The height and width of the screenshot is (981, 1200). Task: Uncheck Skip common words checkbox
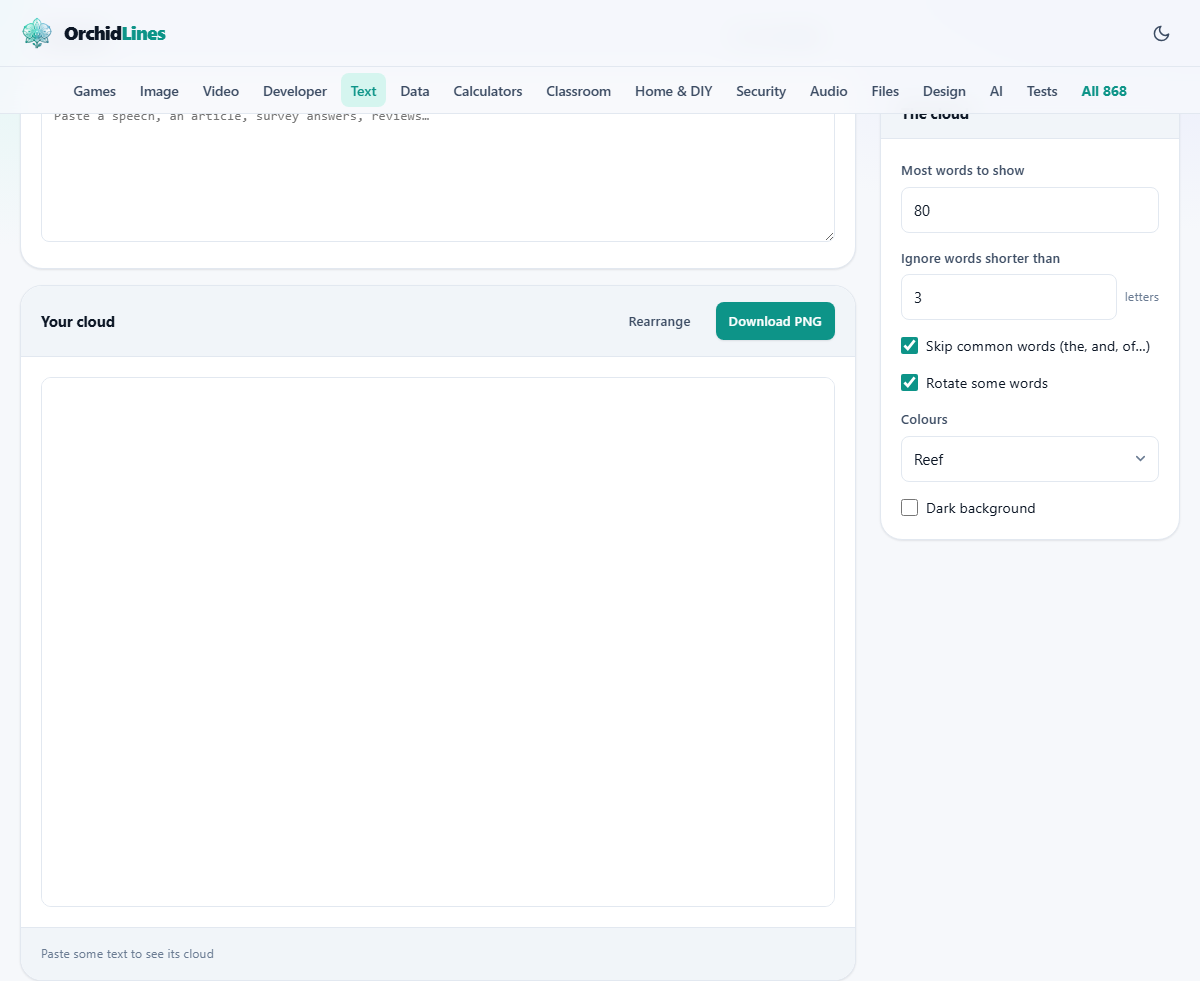click(x=910, y=346)
